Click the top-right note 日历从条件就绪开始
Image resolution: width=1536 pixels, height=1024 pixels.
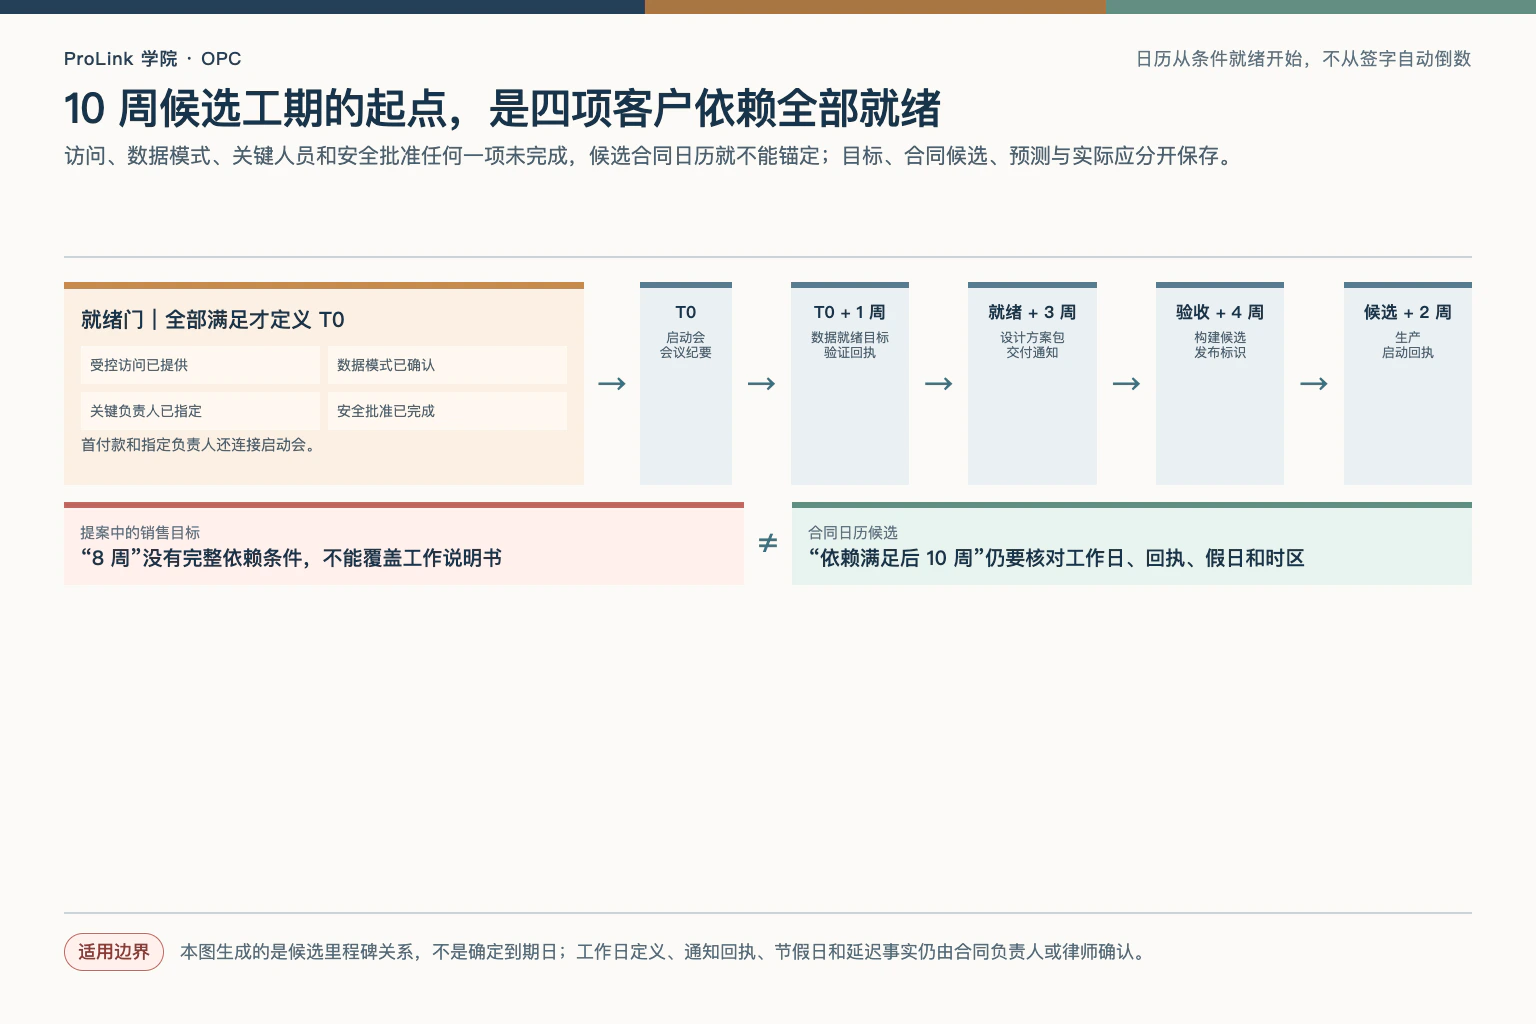[x=1303, y=59]
